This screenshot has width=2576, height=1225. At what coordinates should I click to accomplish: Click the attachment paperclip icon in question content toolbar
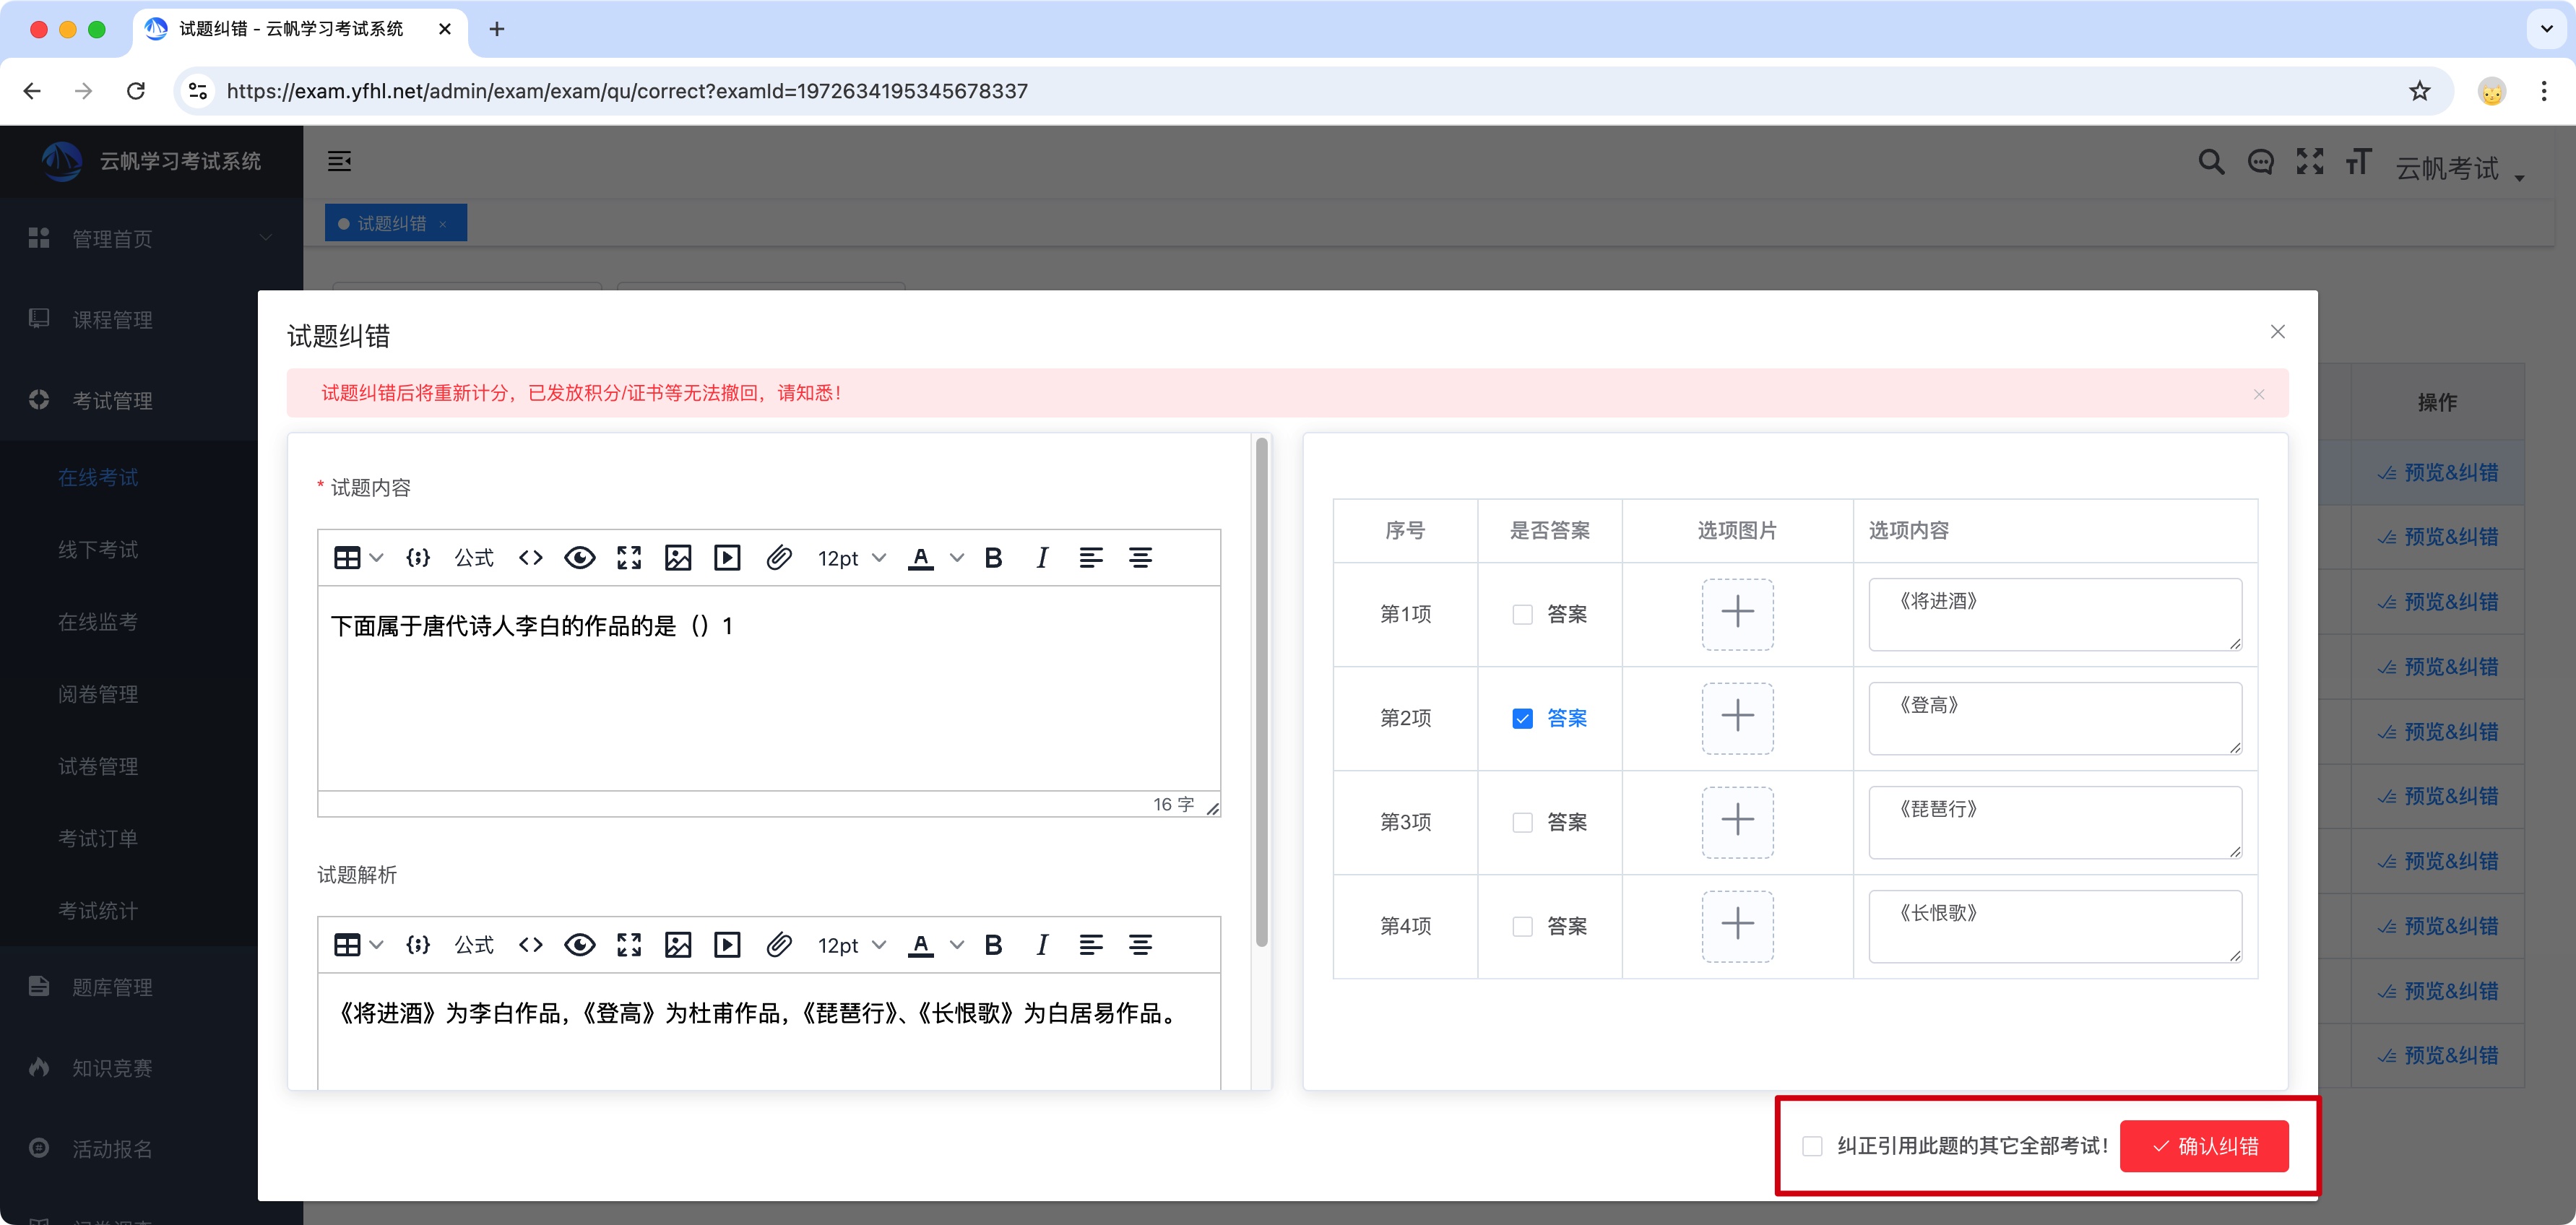(x=779, y=558)
